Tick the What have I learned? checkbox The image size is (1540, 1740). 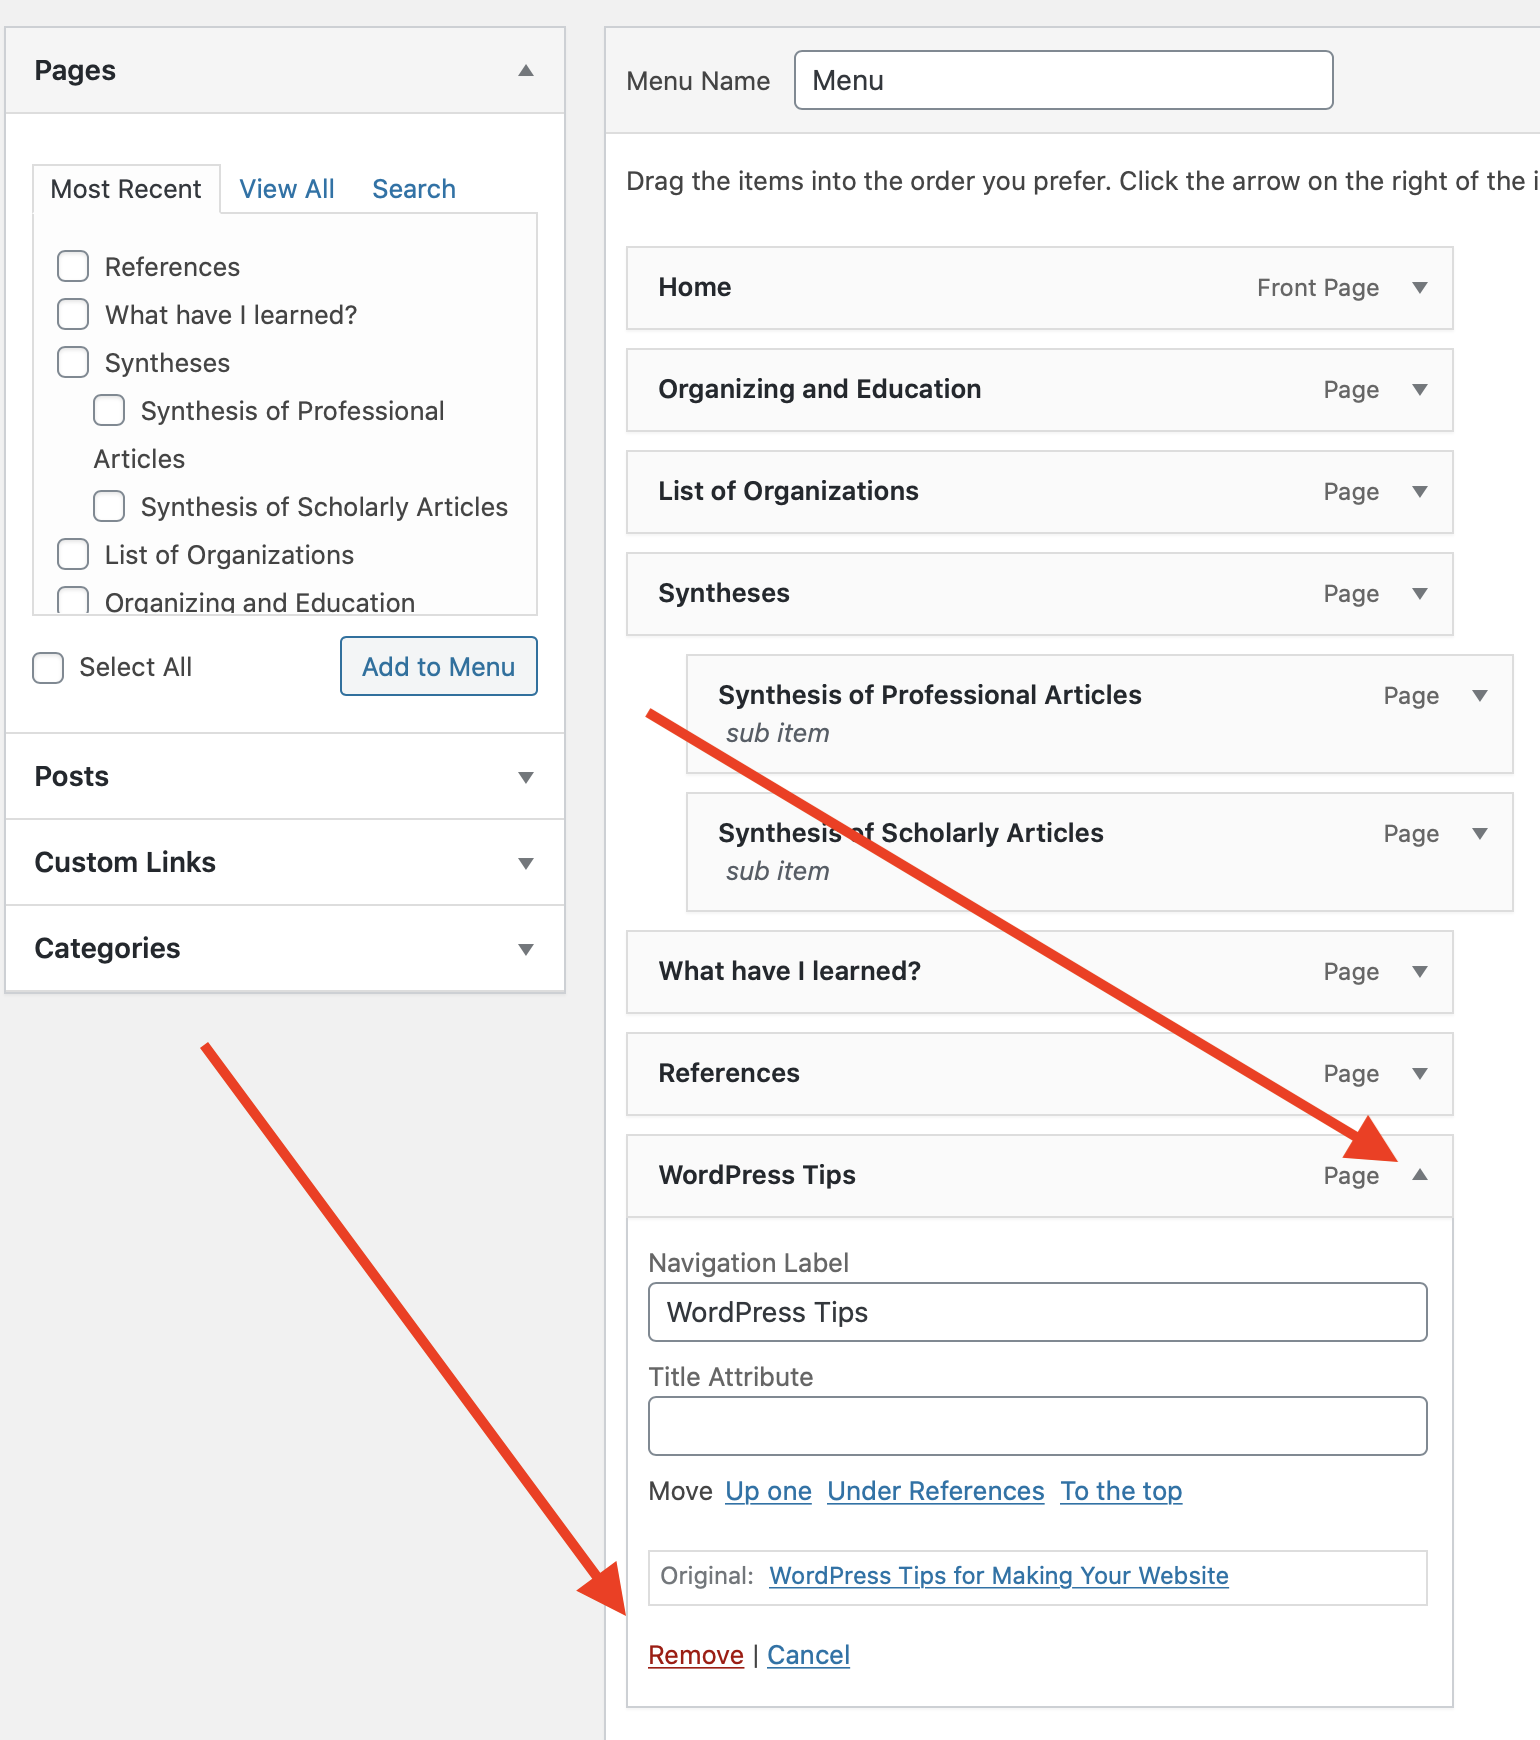click(73, 315)
